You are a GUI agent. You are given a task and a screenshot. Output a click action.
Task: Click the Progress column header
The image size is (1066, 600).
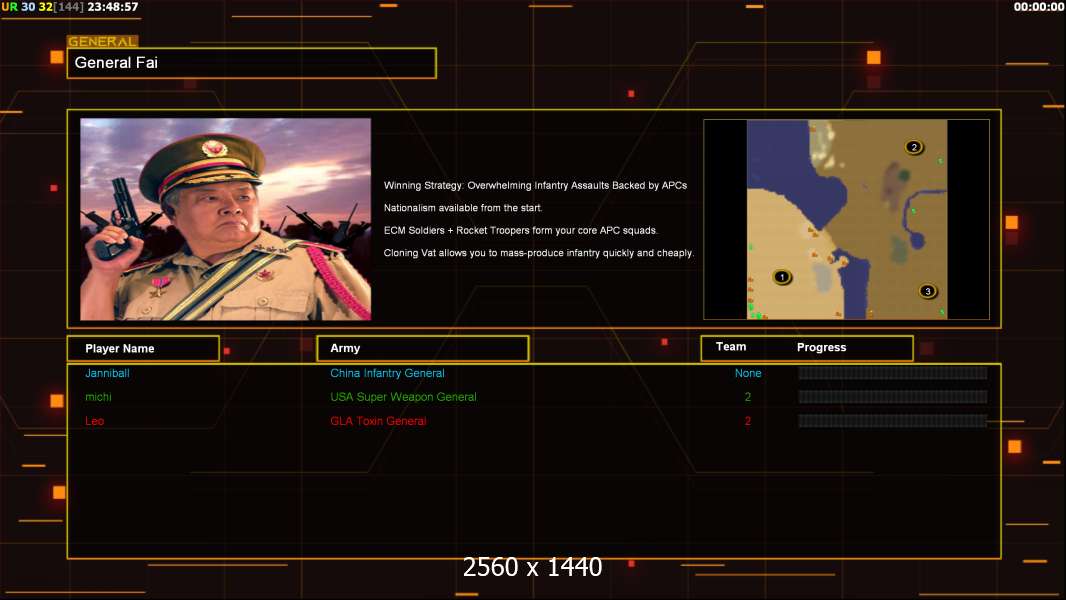821,347
